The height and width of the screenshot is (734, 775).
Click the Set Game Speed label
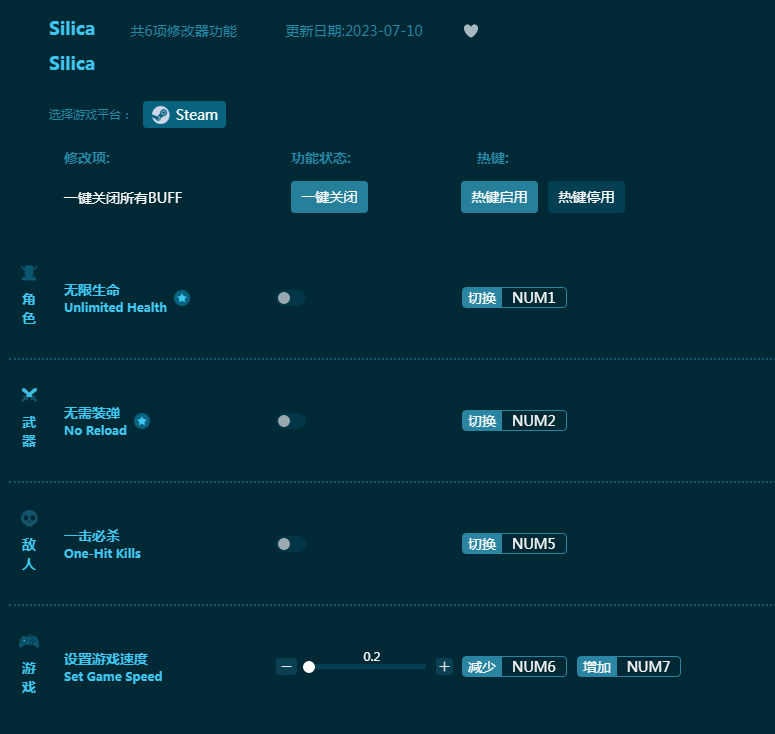[113, 677]
